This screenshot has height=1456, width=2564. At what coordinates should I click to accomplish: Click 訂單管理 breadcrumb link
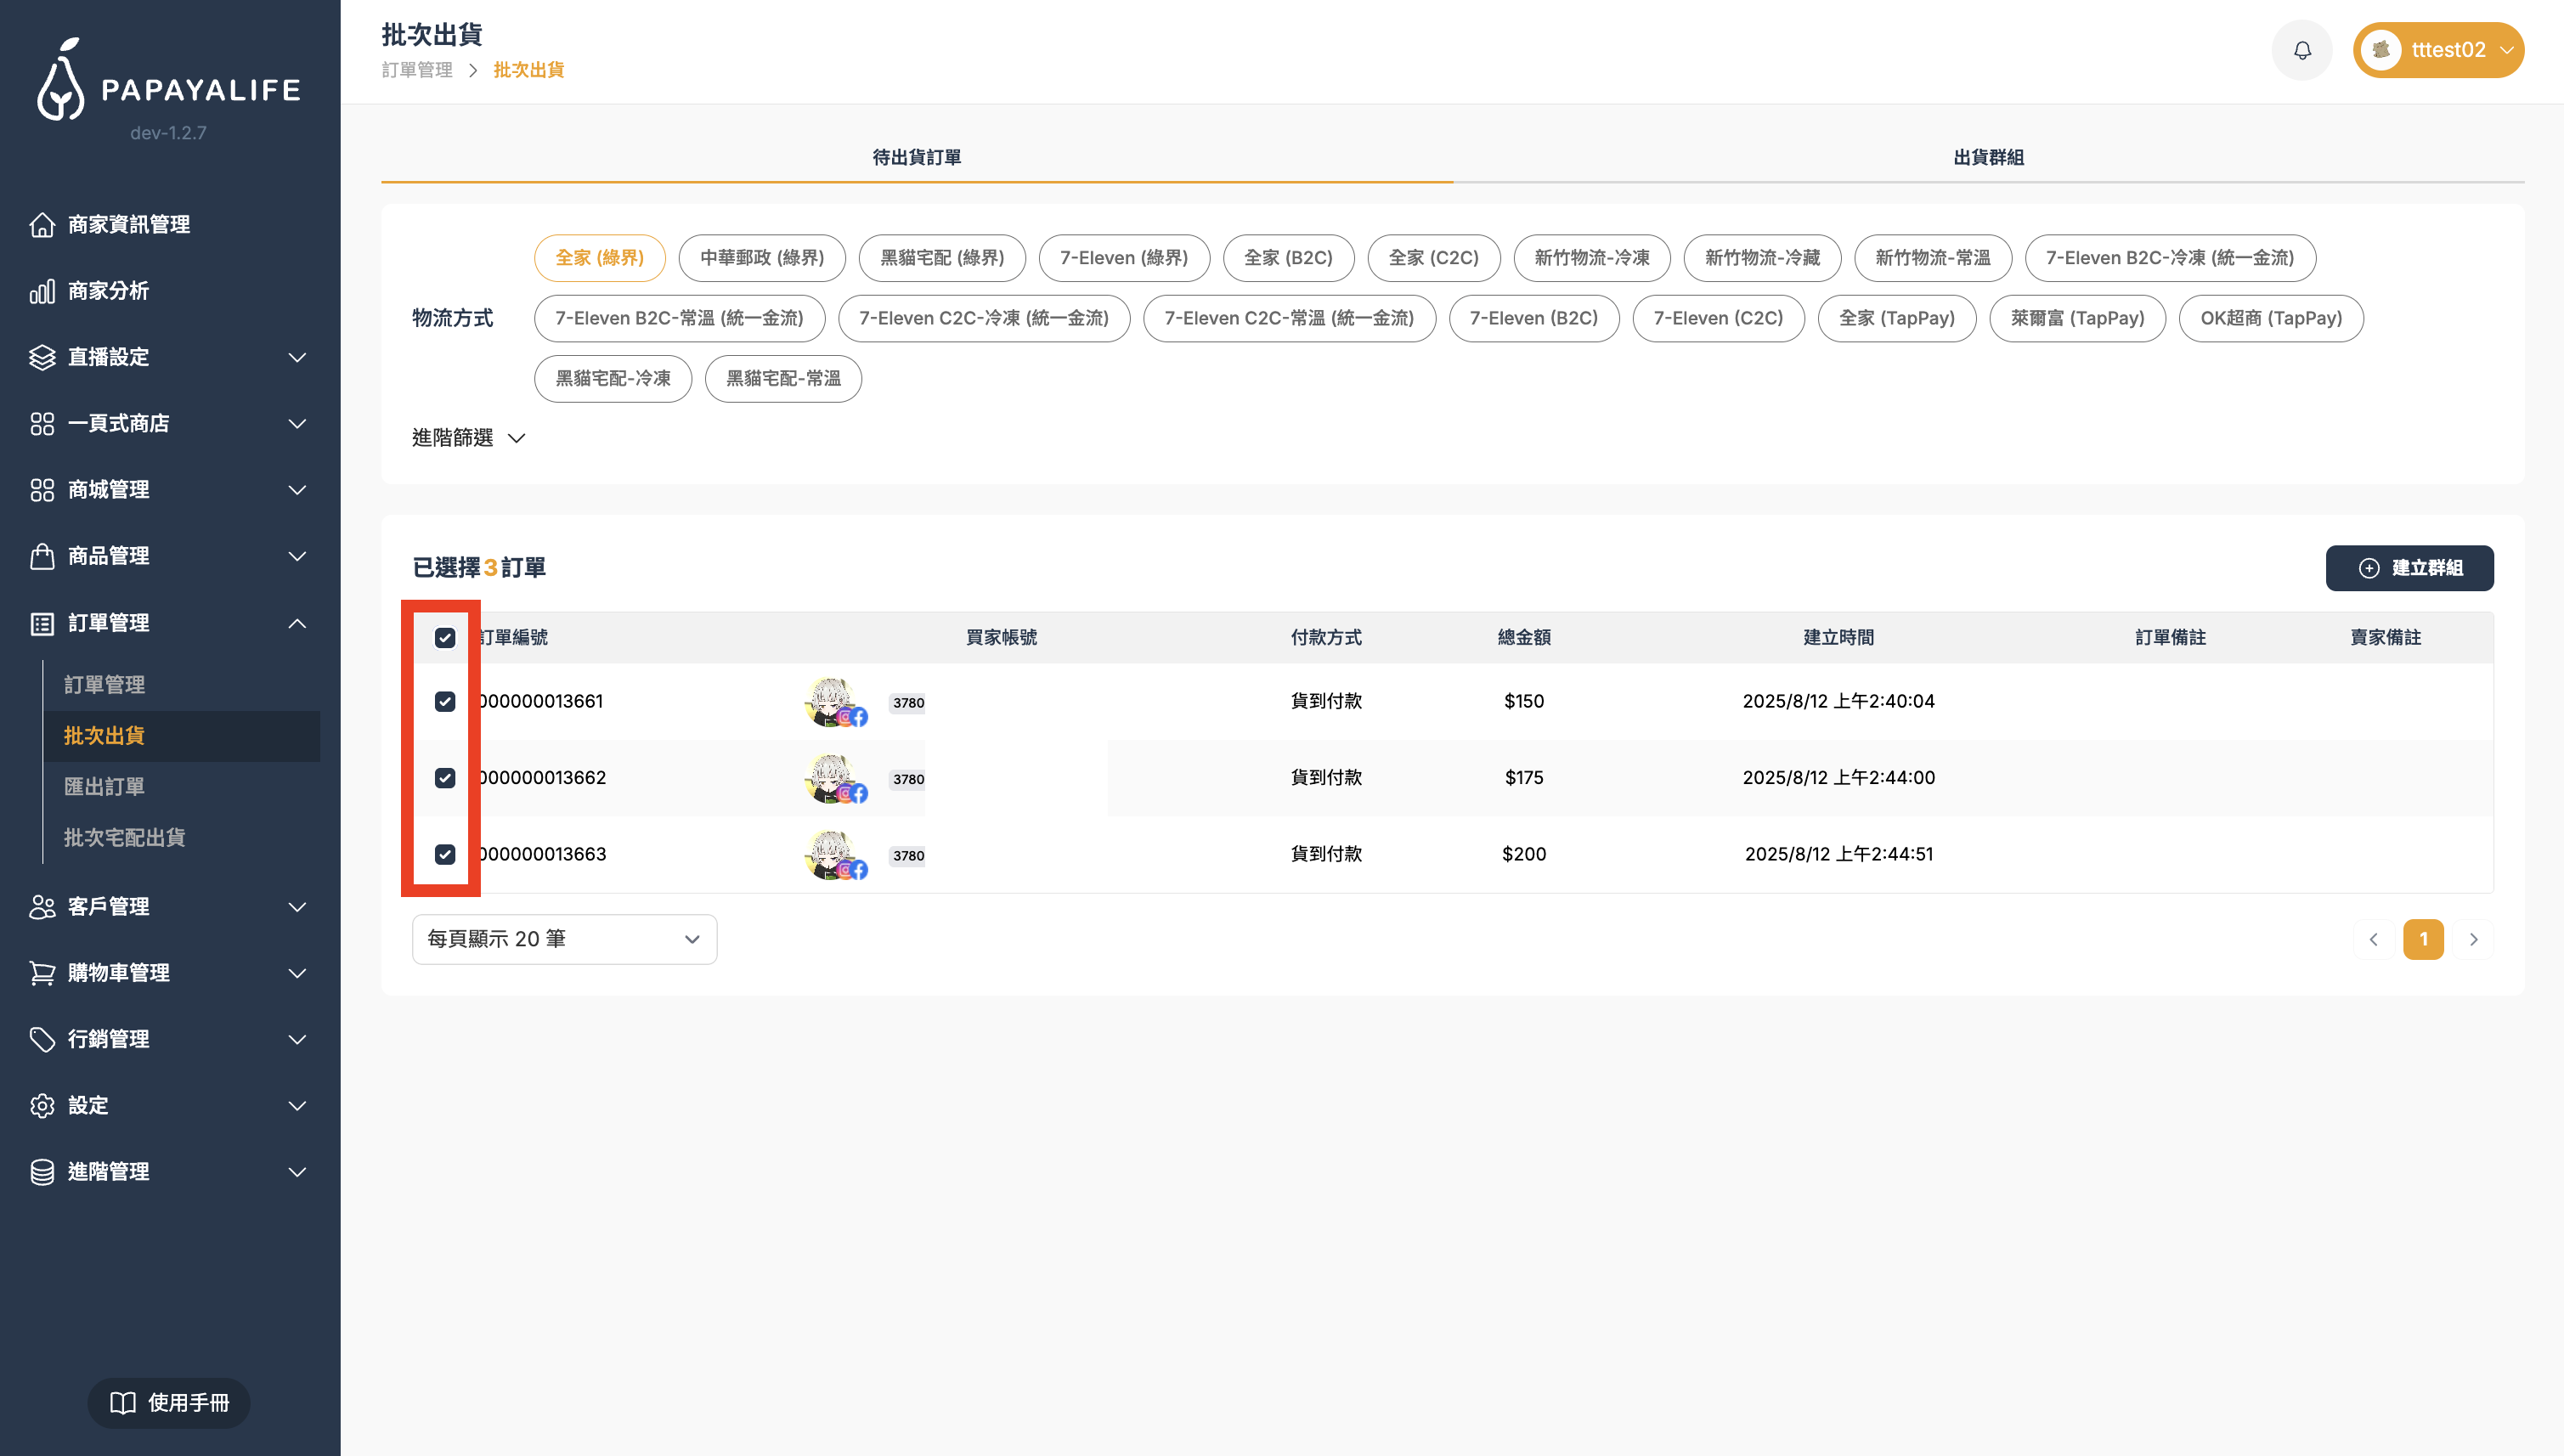[417, 70]
